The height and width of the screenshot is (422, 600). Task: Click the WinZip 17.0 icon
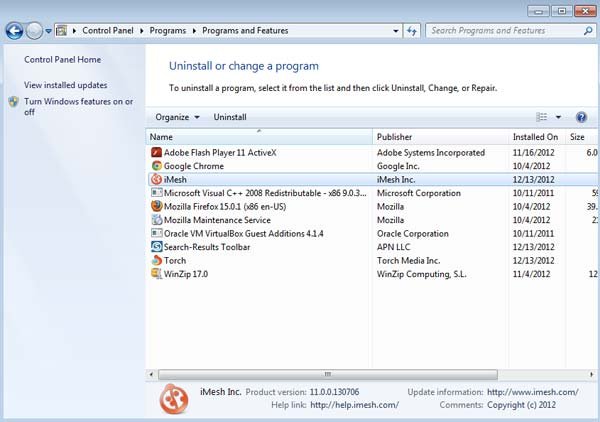tap(156, 274)
